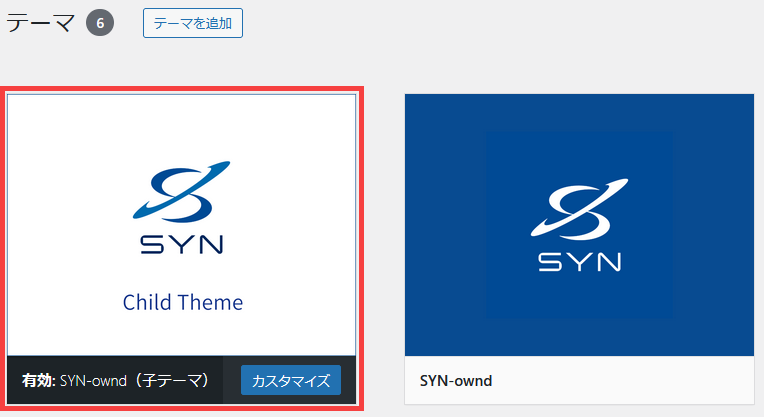
Task: Click the テーマ page heading
Action: coord(40,23)
